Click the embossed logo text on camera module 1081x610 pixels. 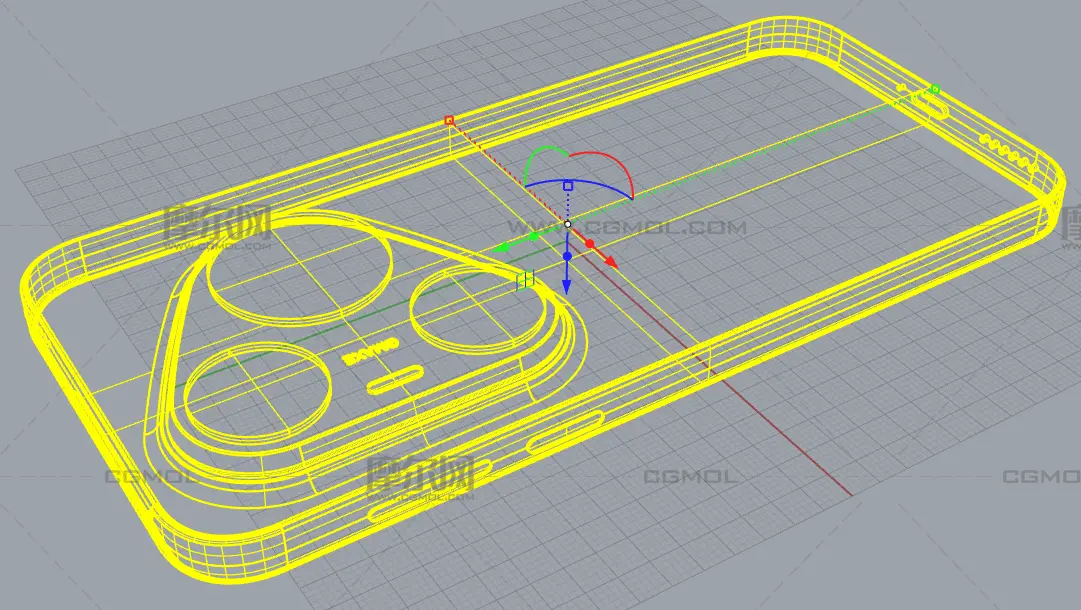[370, 350]
